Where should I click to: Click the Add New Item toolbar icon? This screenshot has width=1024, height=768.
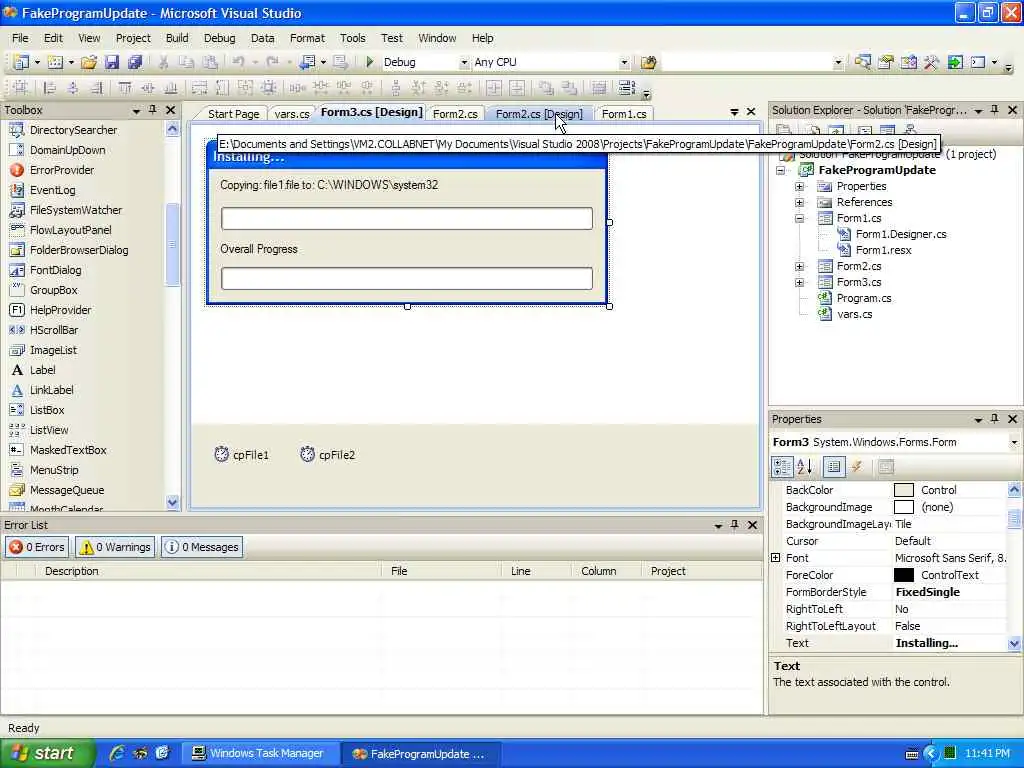(56, 62)
